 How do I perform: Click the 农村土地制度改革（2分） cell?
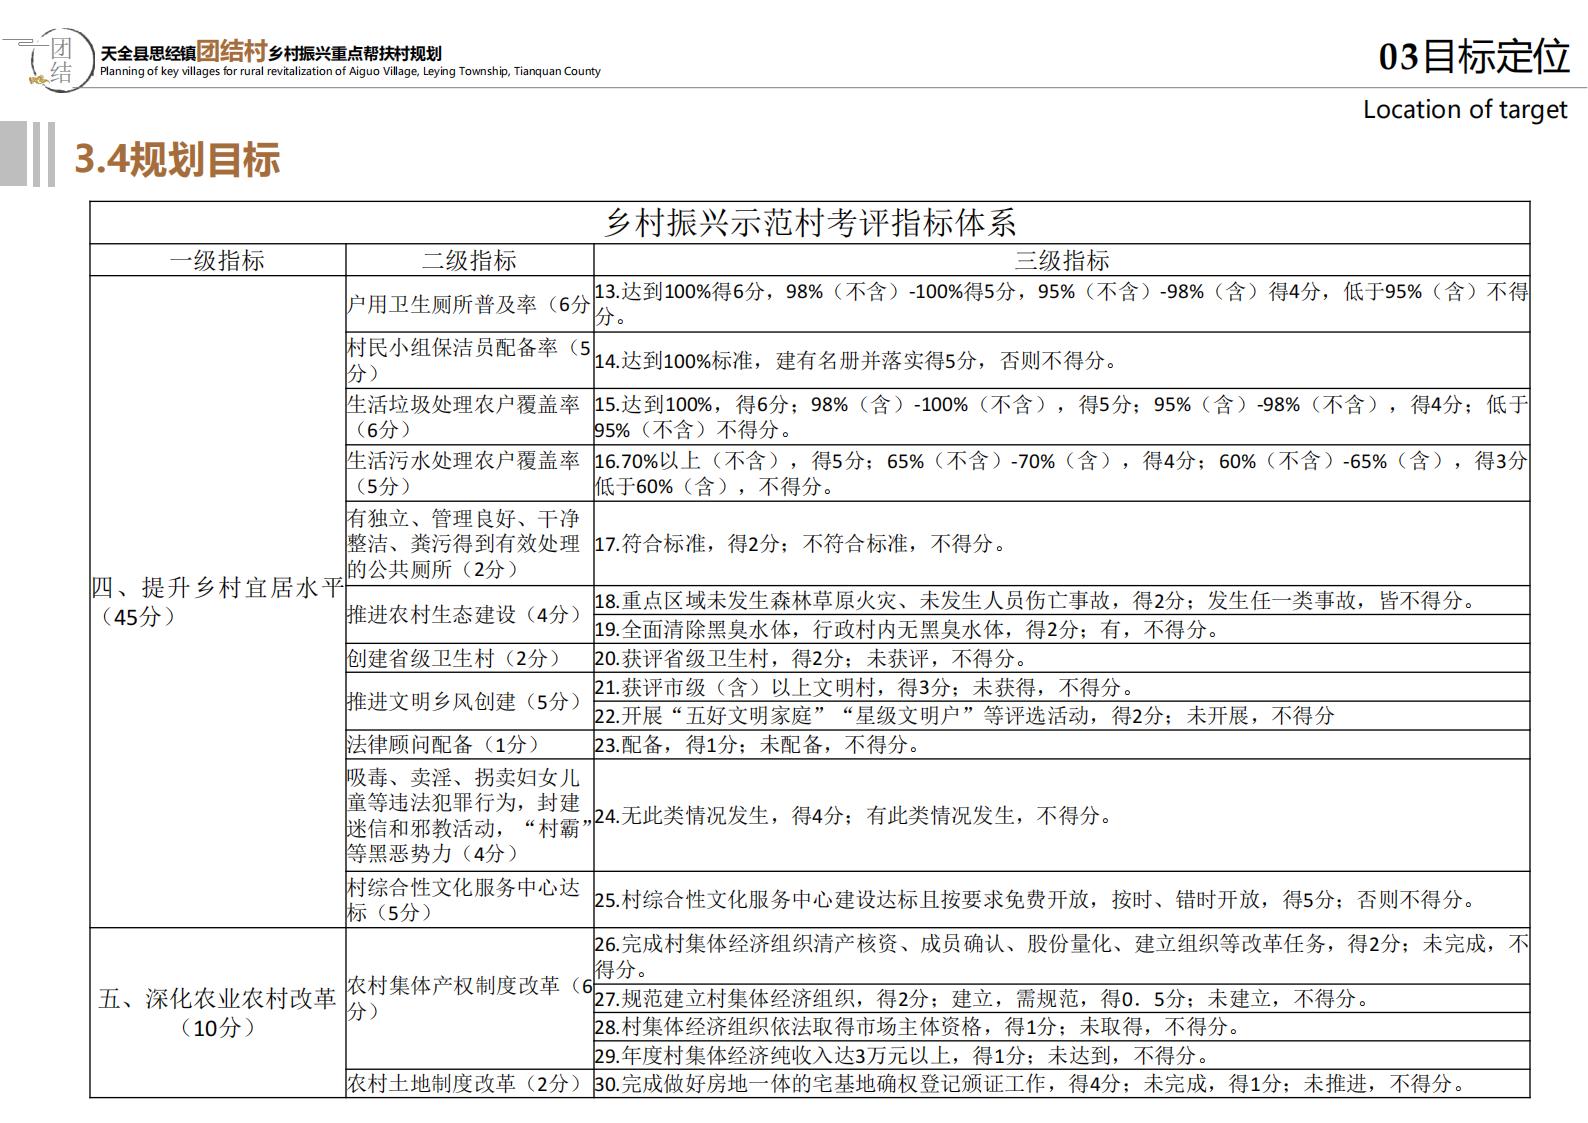[x=469, y=1083]
